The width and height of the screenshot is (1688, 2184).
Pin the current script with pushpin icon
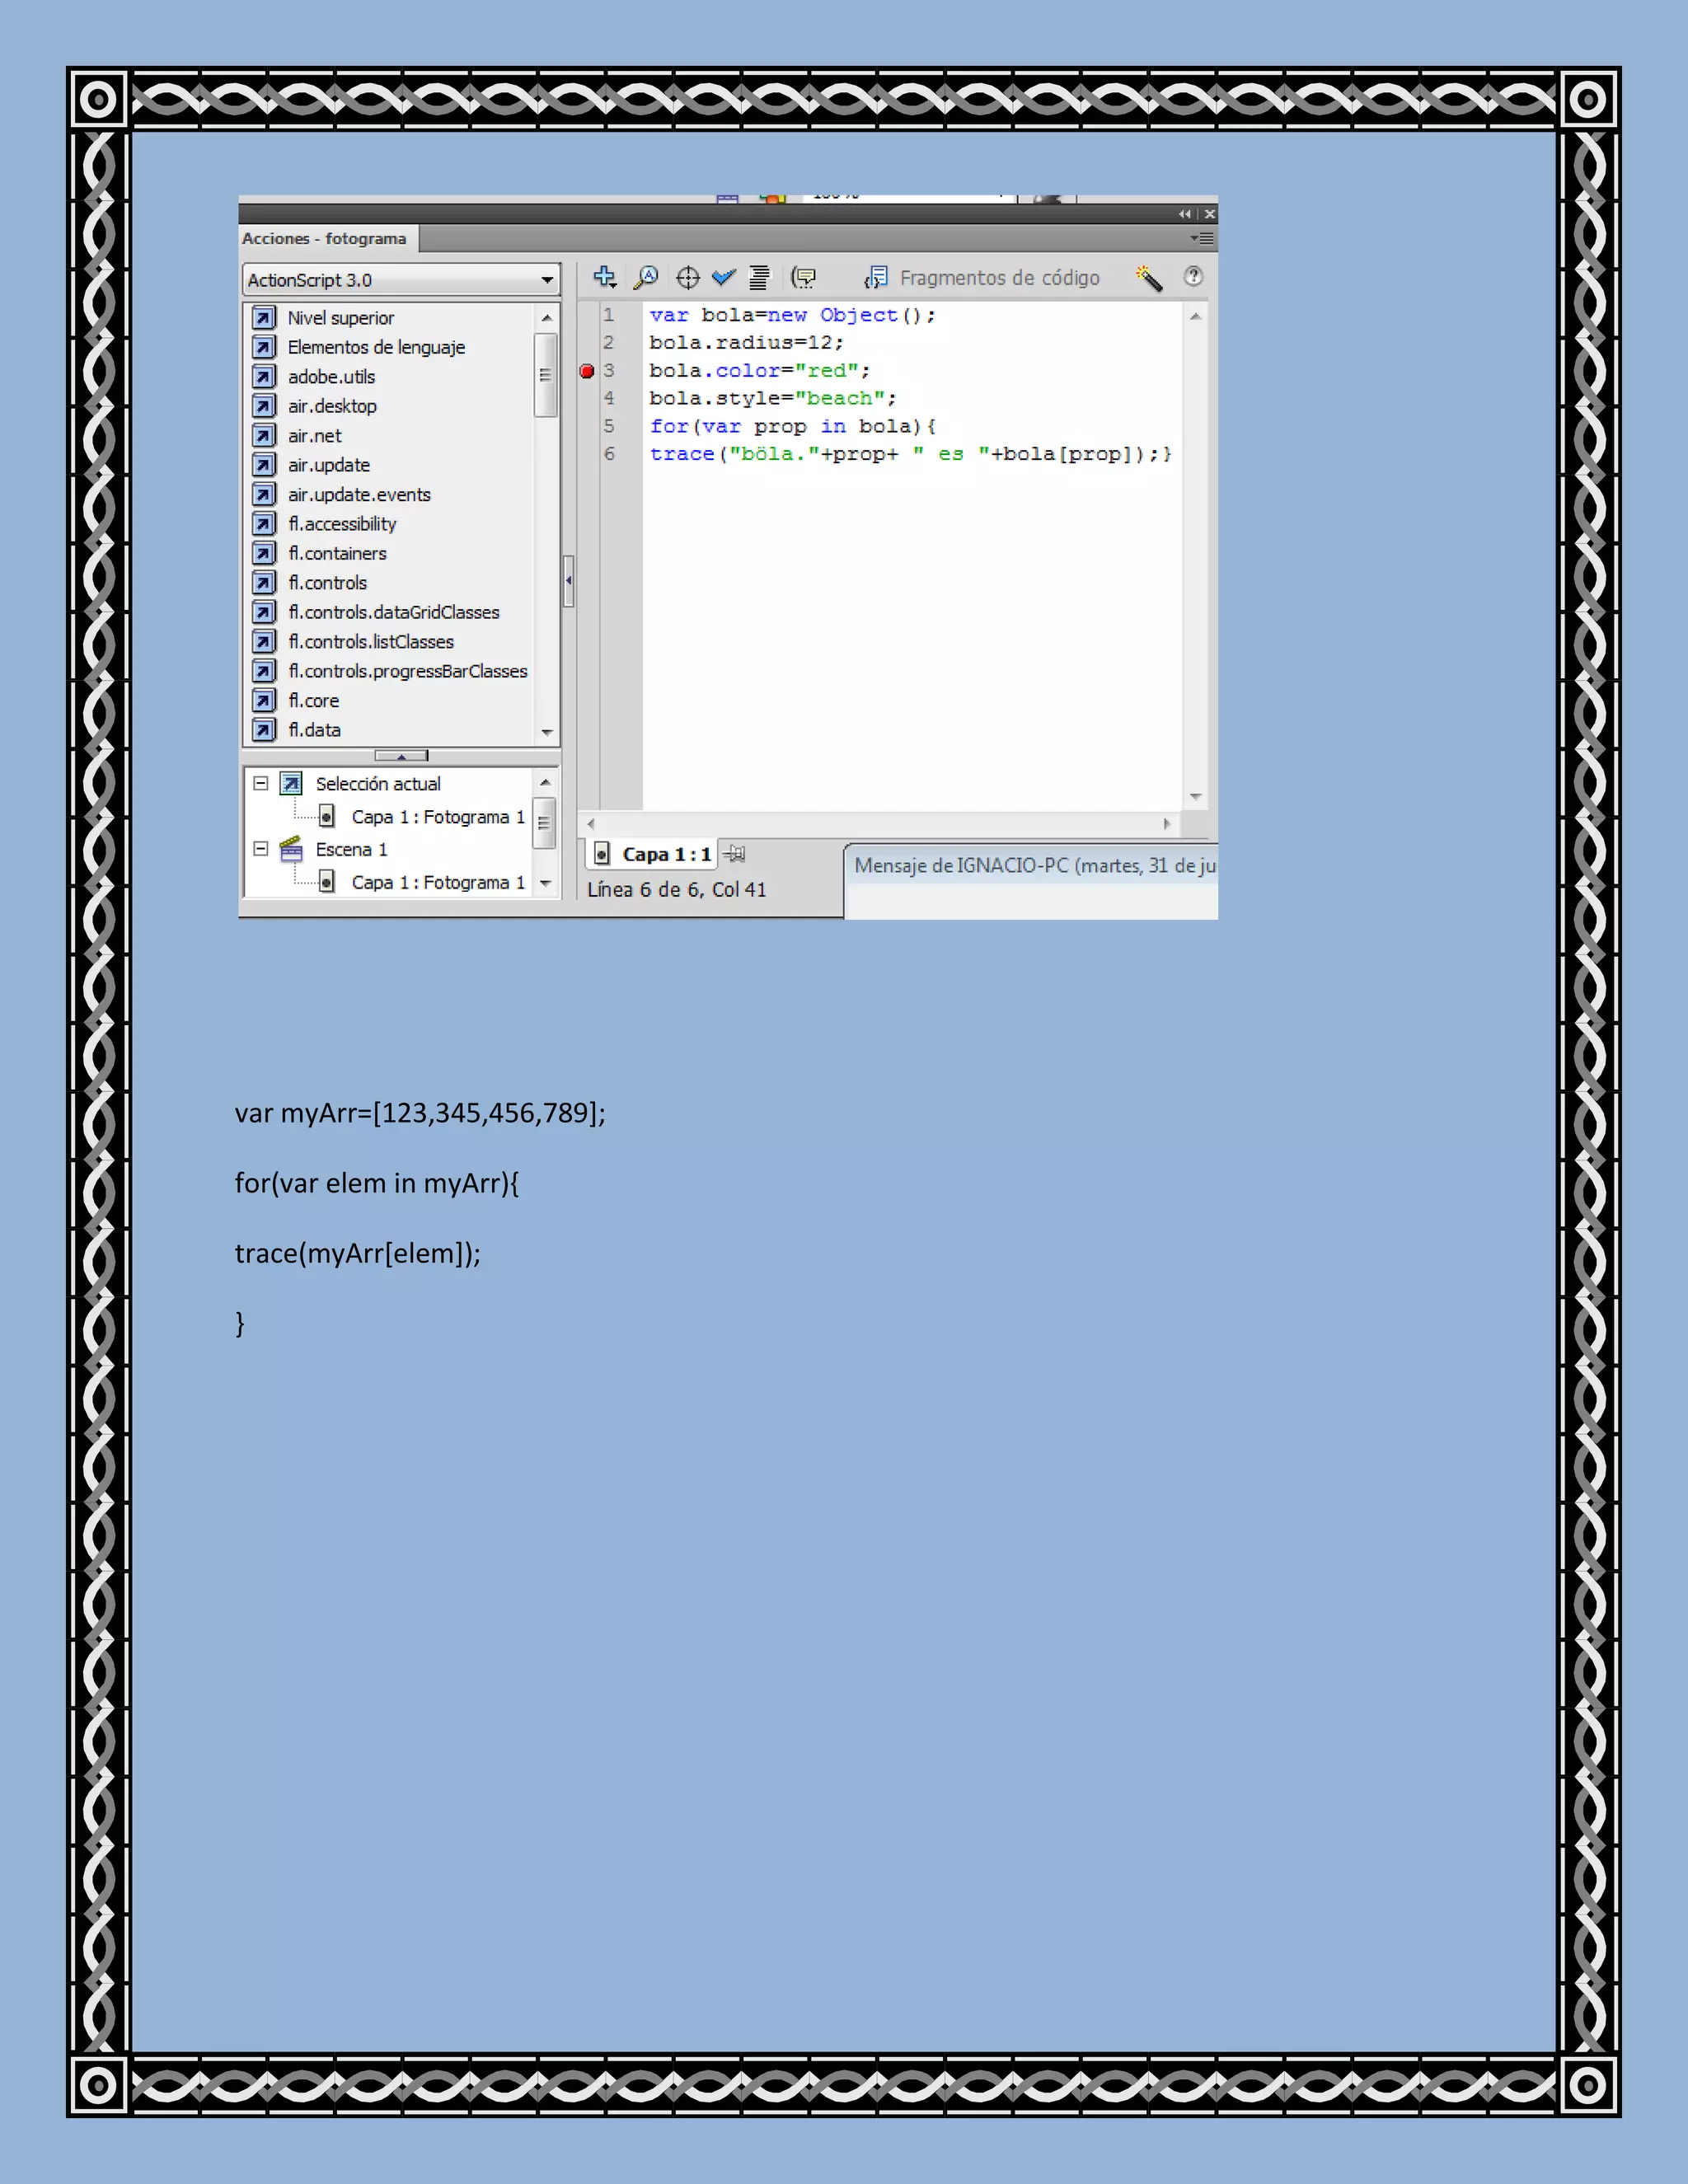coord(734,853)
